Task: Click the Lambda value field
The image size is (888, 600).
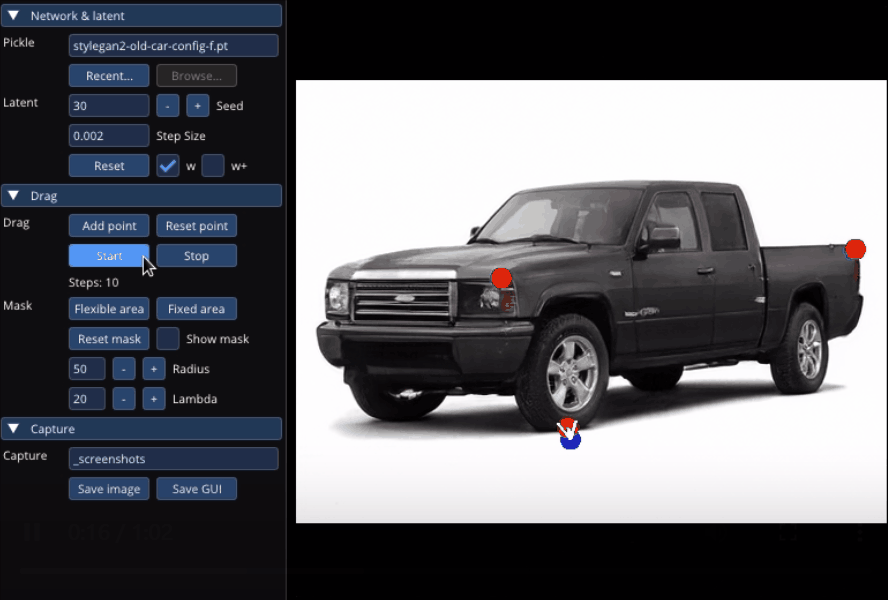Action: pos(87,399)
